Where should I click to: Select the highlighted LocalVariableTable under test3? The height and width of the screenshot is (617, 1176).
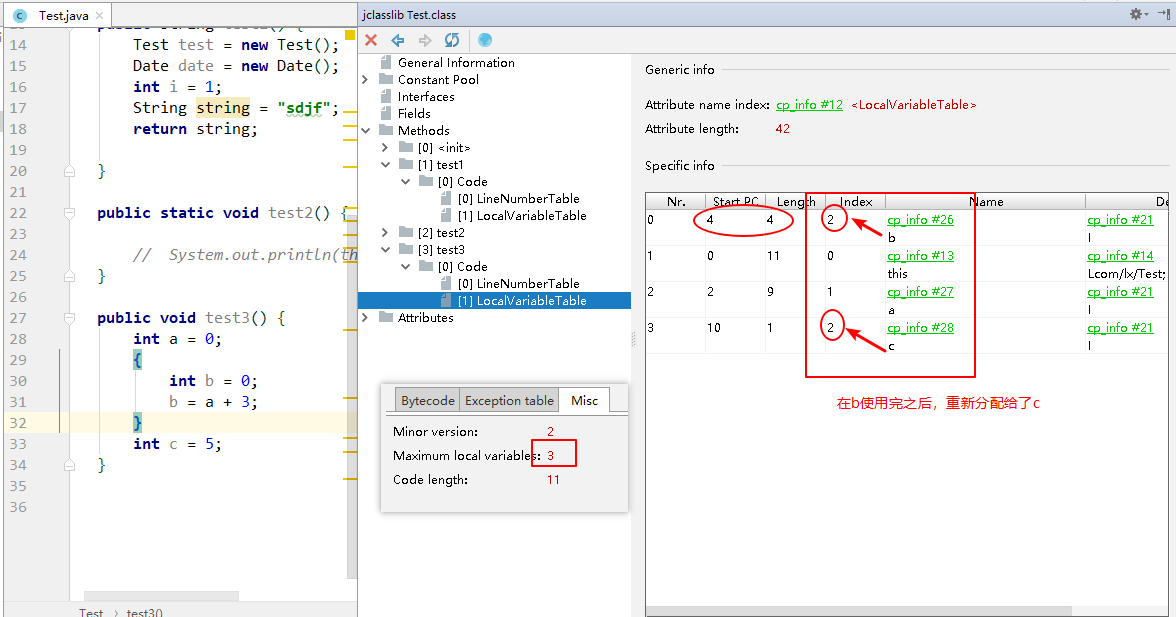[x=522, y=301]
